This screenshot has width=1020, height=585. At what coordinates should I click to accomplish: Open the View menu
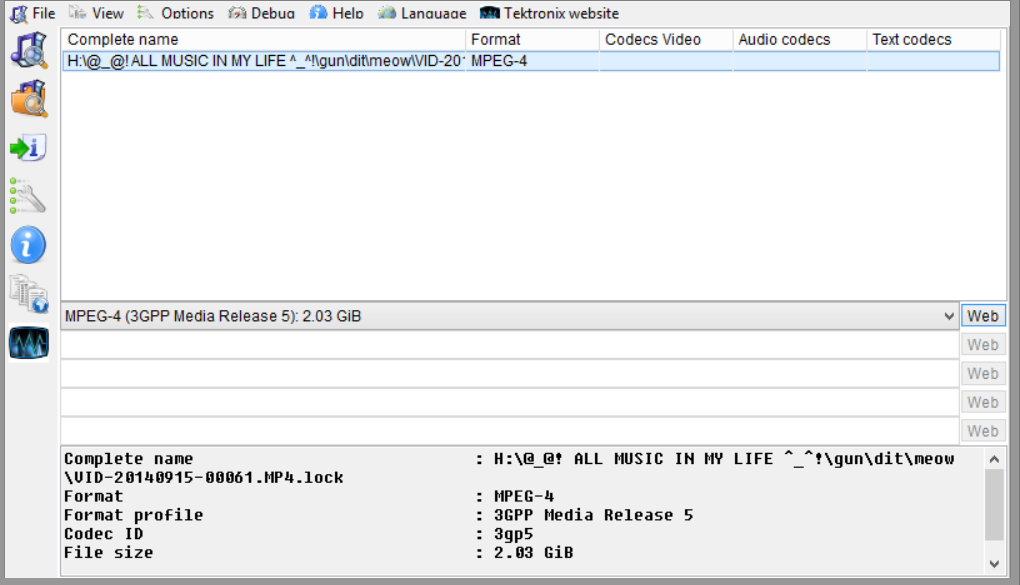click(x=97, y=13)
